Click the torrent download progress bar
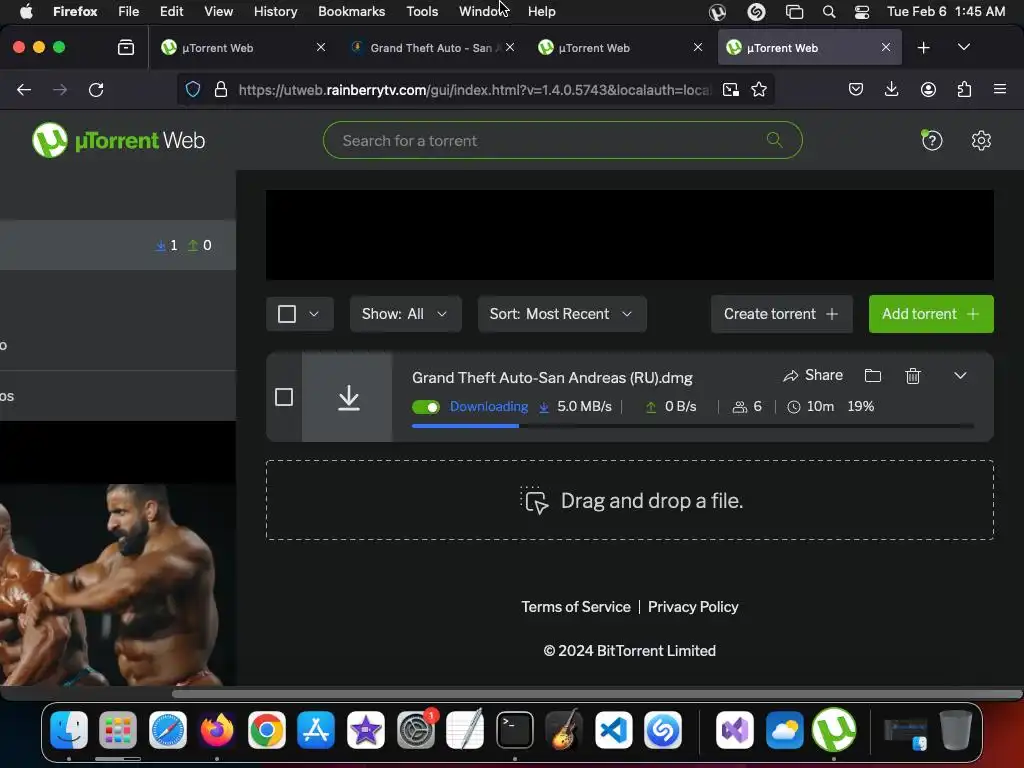This screenshot has height=768, width=1024. pos(692,426)
